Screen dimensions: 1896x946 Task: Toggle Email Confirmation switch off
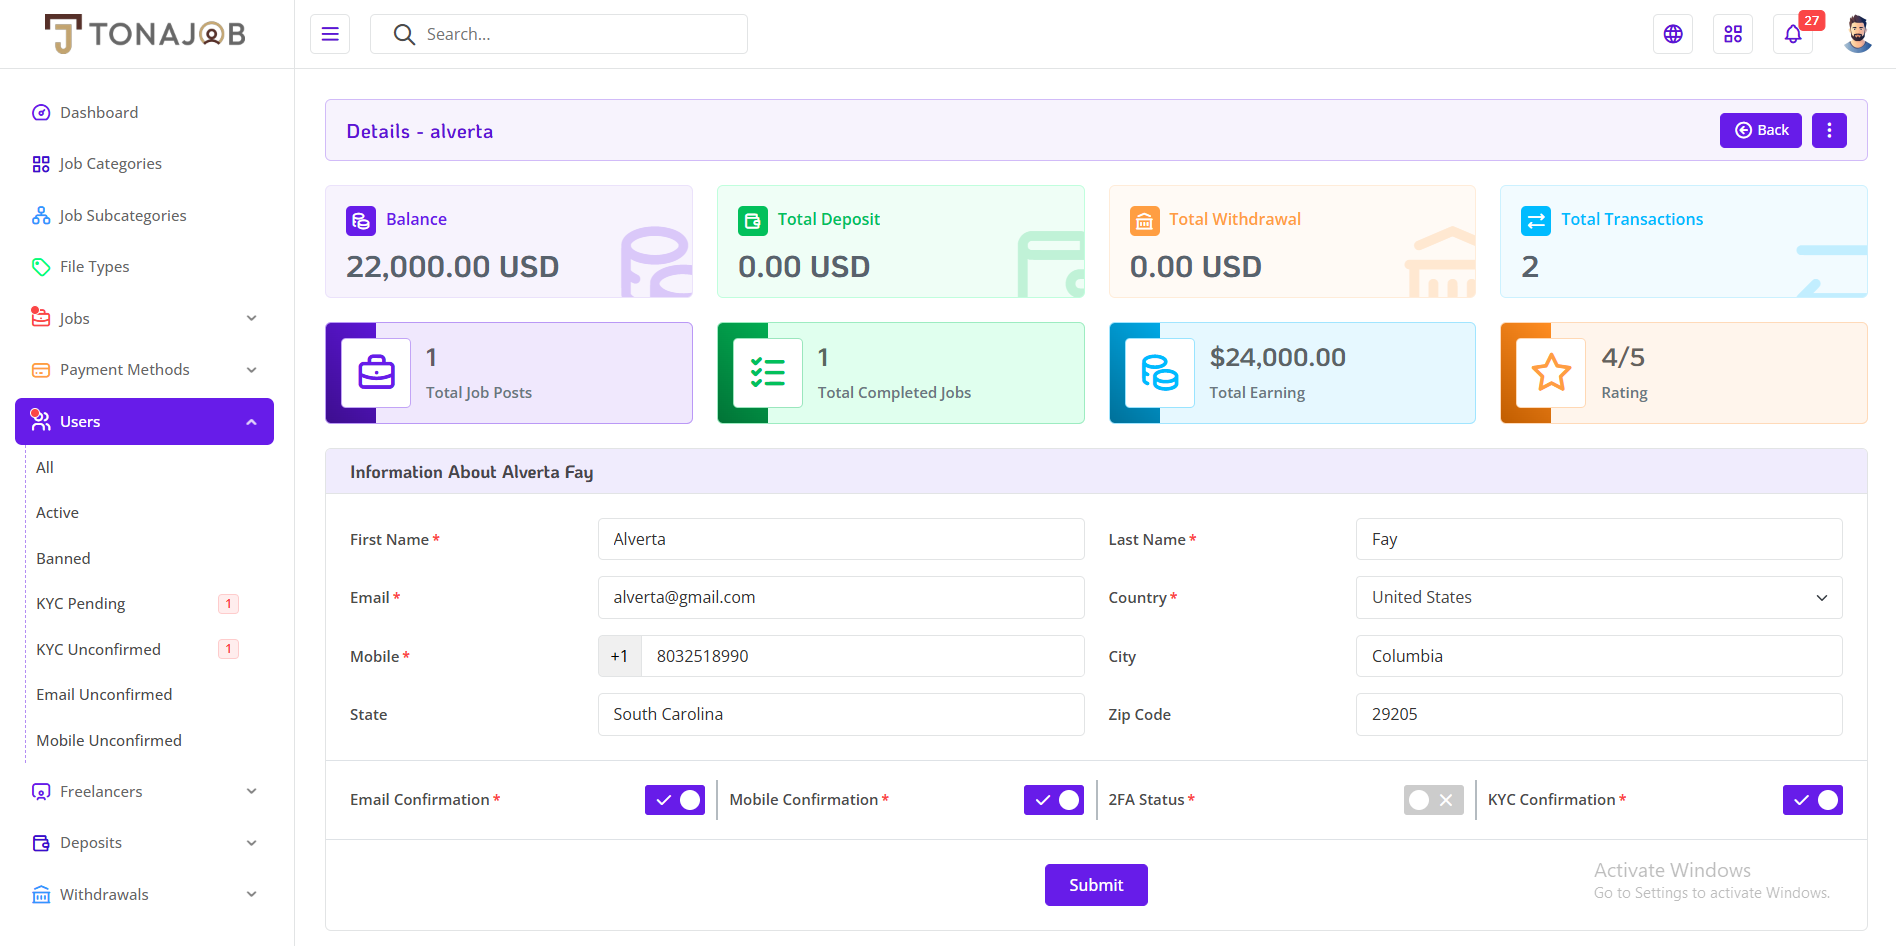click(x=675, y=800)
